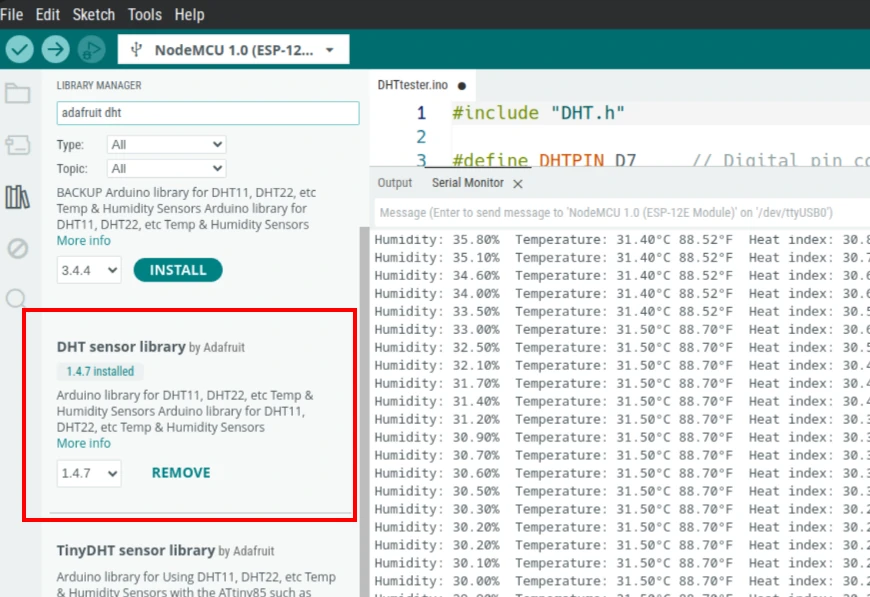This screenshot has width=870, height=597.
Task: Select the Serial Monitor tab
Action: tap(468, 183)
